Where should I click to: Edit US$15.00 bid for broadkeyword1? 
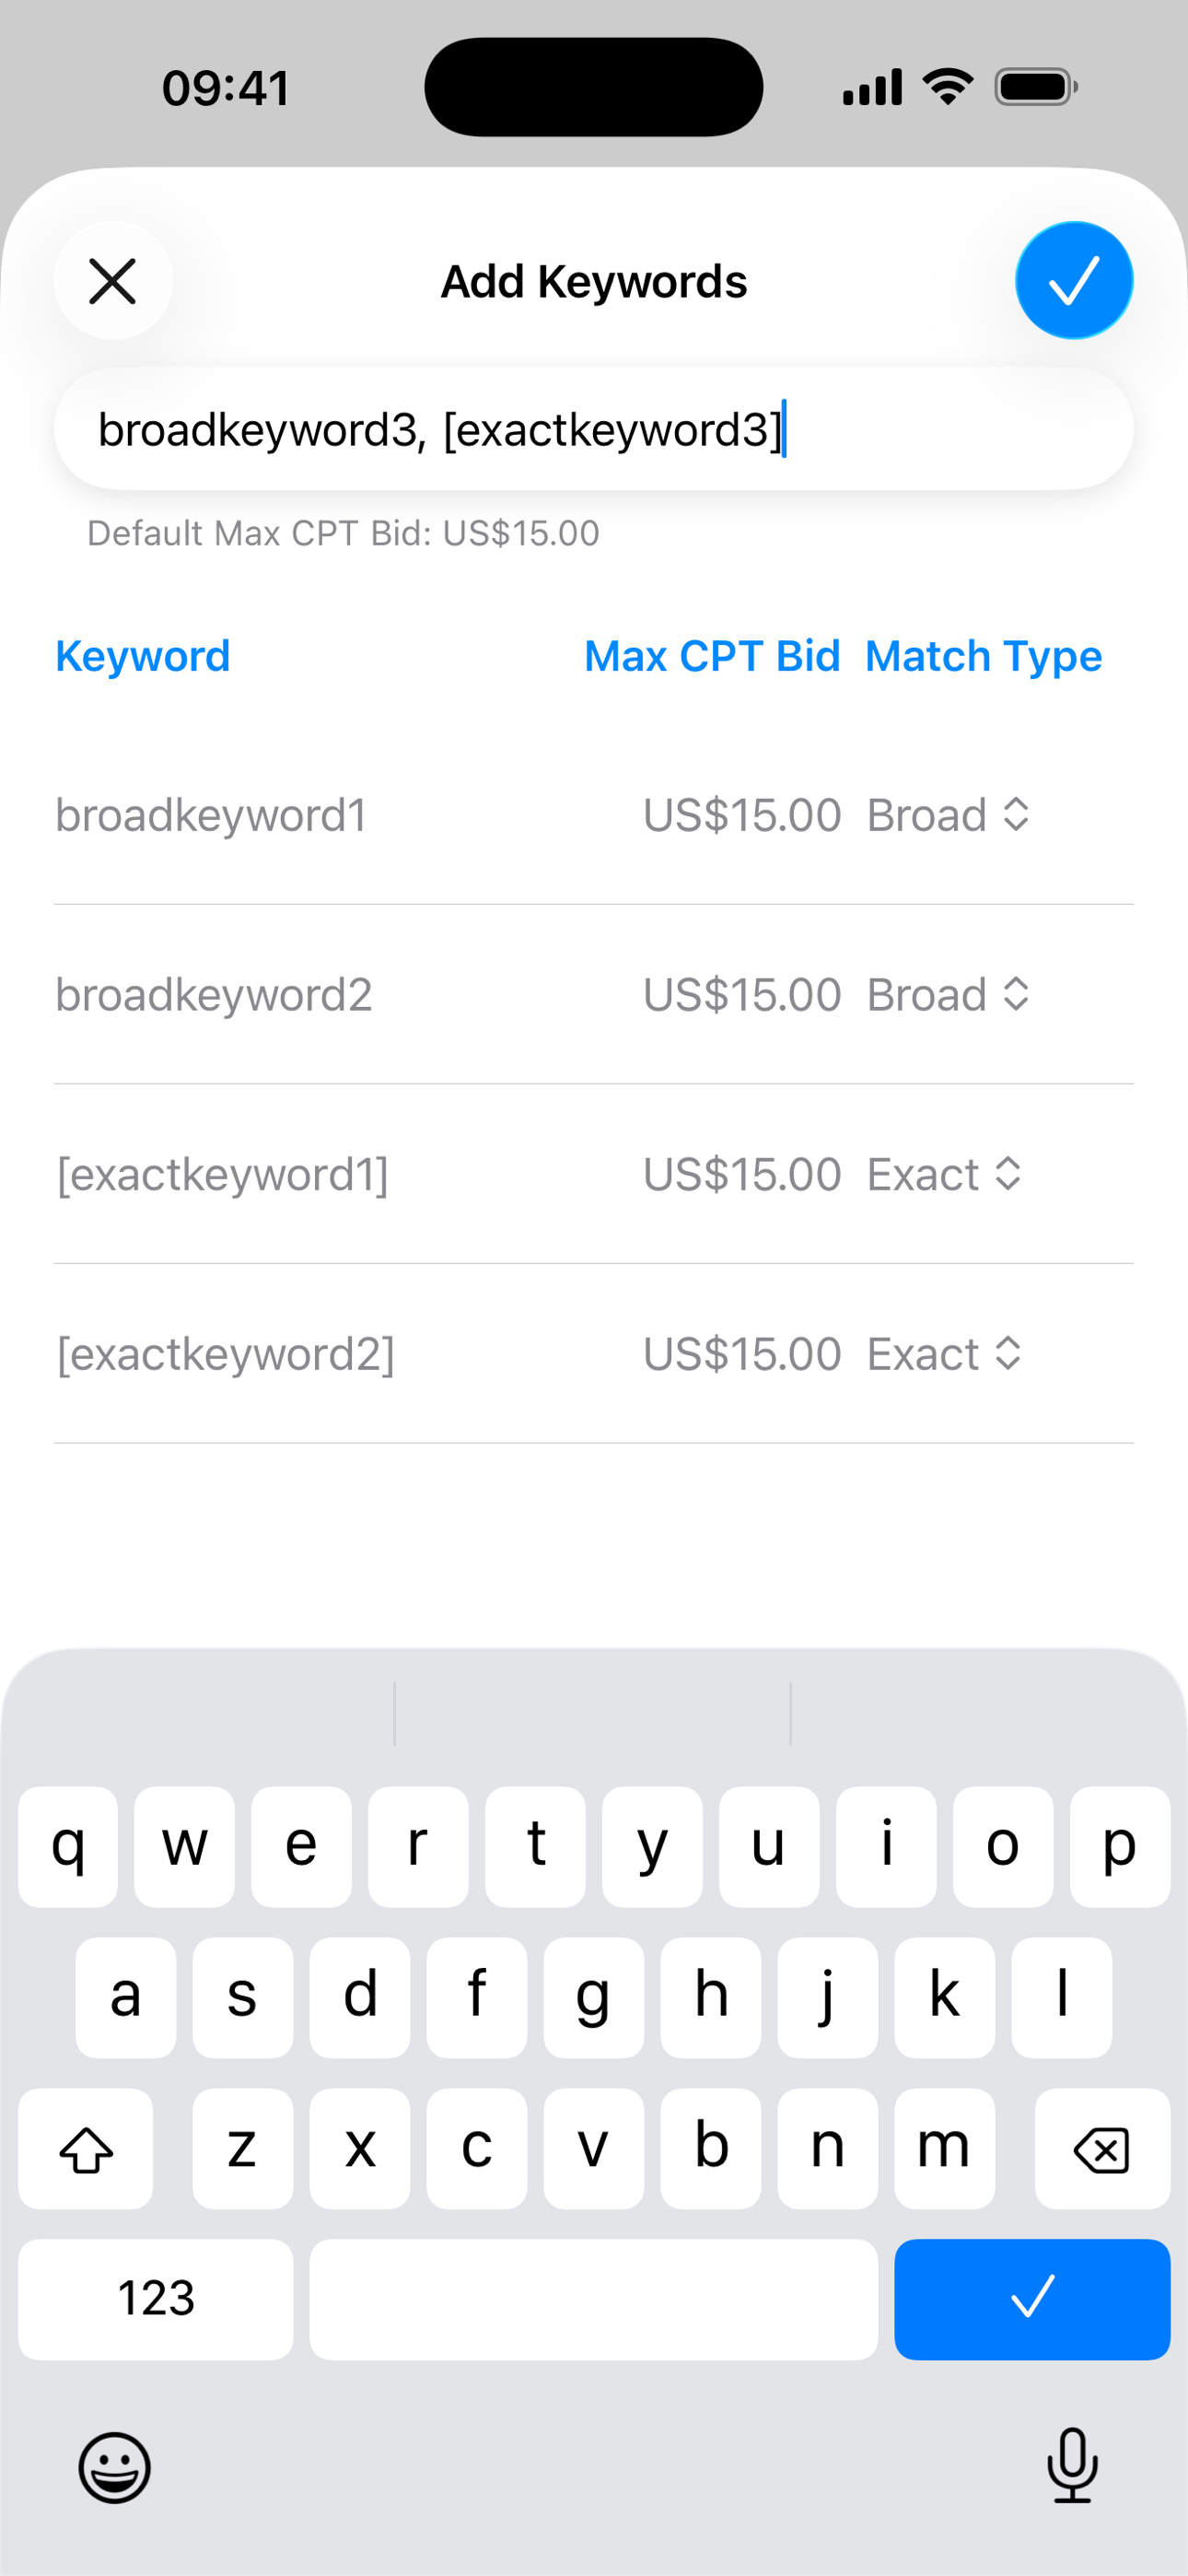coord(741,815)
